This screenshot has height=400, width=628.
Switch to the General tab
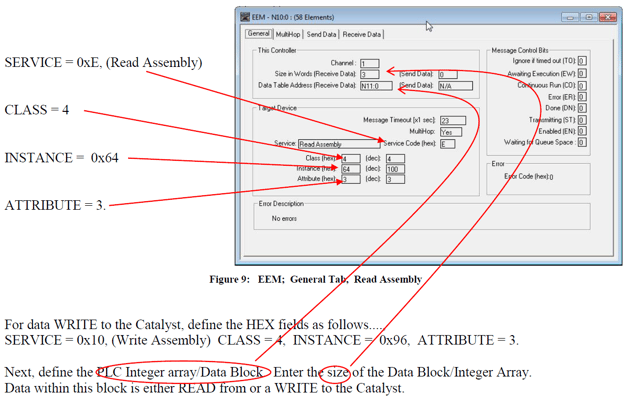pos(258,34)
